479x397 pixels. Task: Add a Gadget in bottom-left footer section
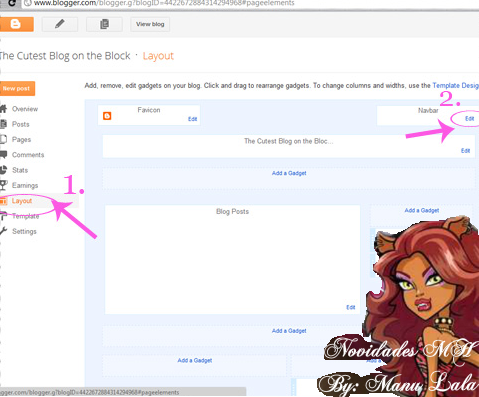click(x=195, y=361)
